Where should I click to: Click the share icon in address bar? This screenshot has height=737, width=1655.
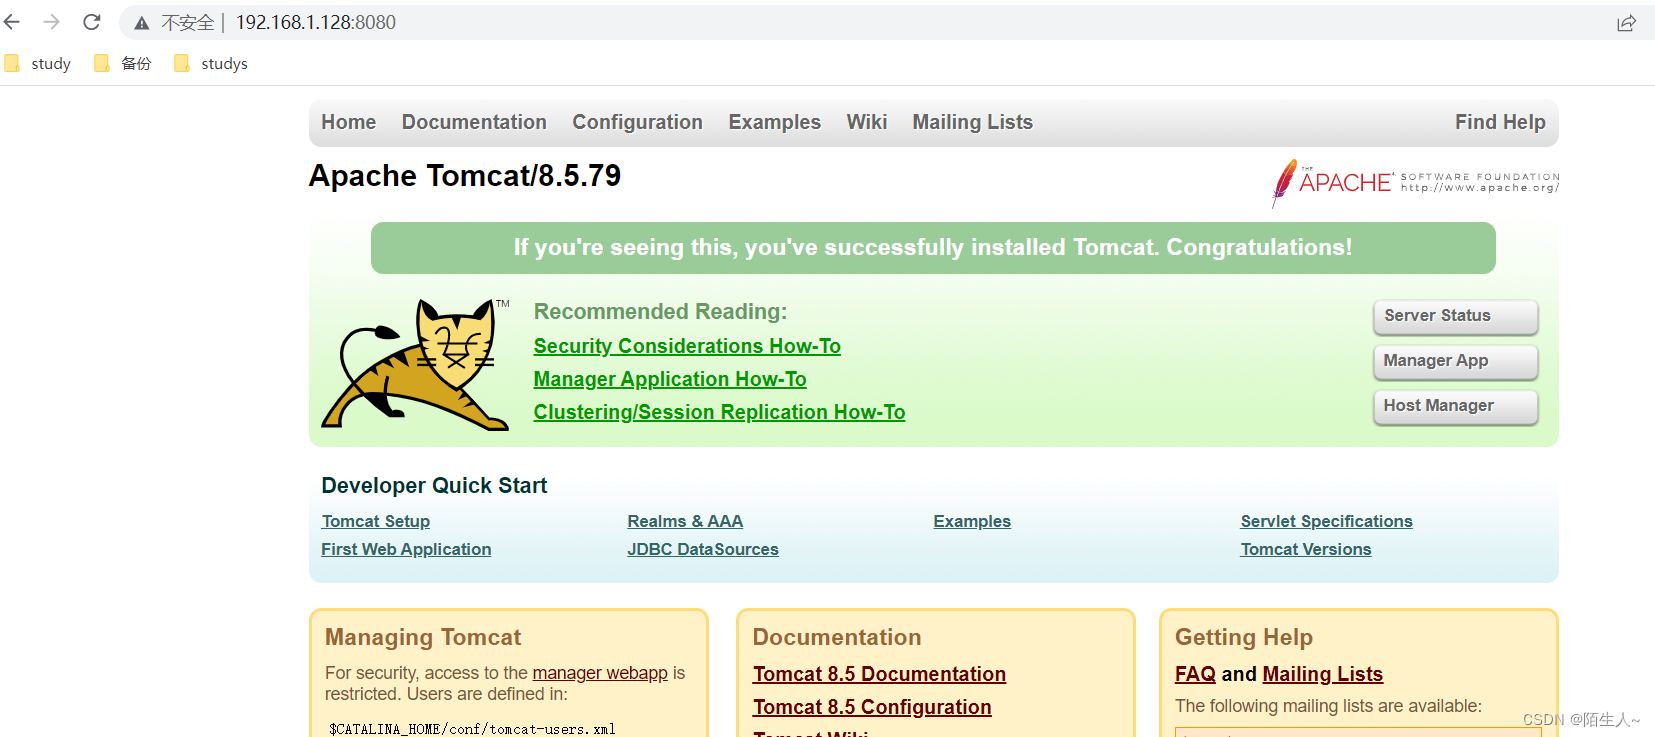pyautogui.click(x=1627, y=23)
